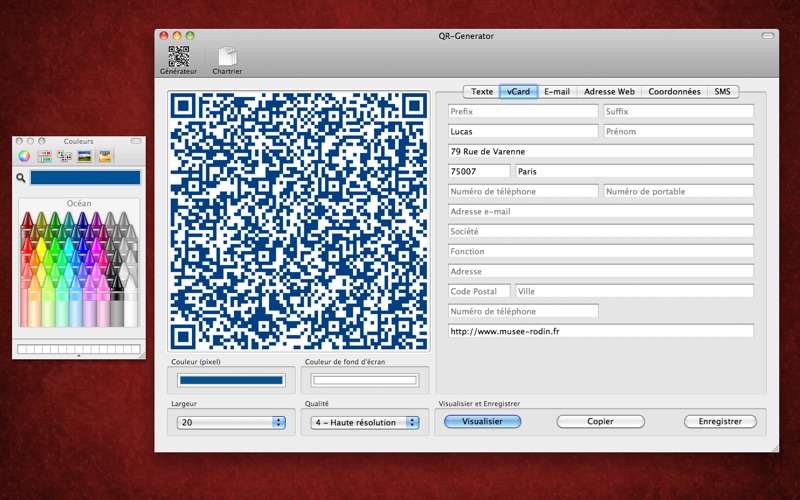Click the Adresse e-mail field
The width and height of the screenshot is (800, 500).
pos(601,211)
